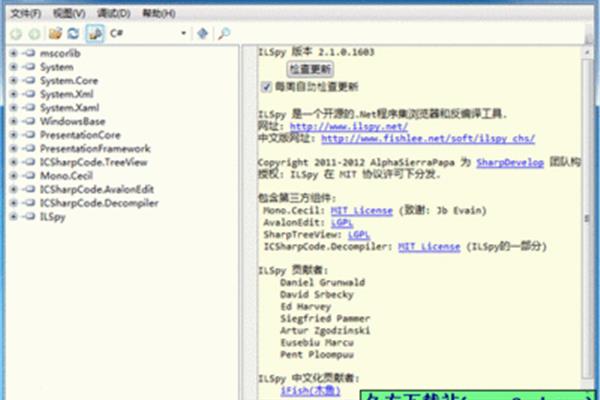Viewport: 600px width, 400px height.
Task: Click the PresentationFramework assembly icon
Action: (x=29, y=148)
